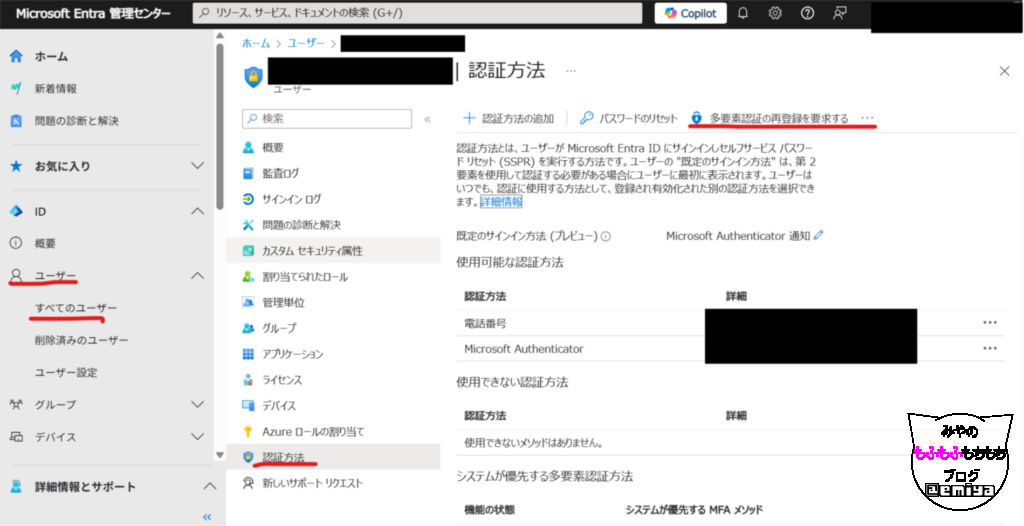Click the Microsoft Entra 管理センター title

pos(93,14)
